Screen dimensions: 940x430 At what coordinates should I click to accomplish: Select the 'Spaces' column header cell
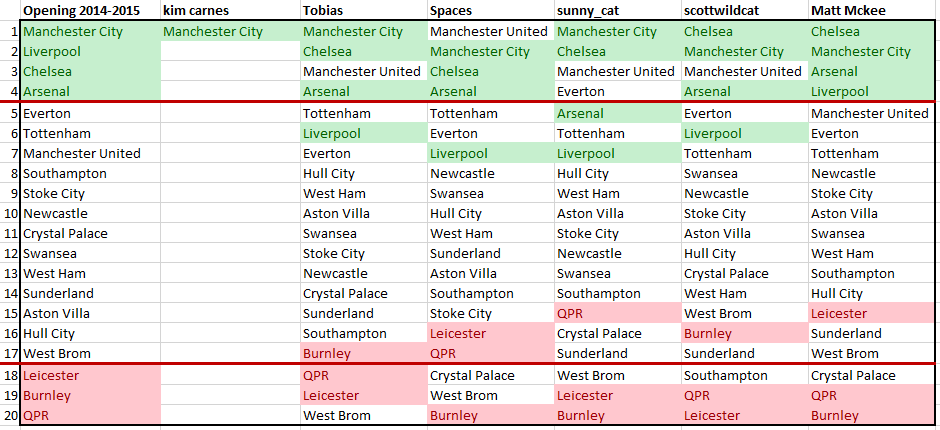click(491, 10)
